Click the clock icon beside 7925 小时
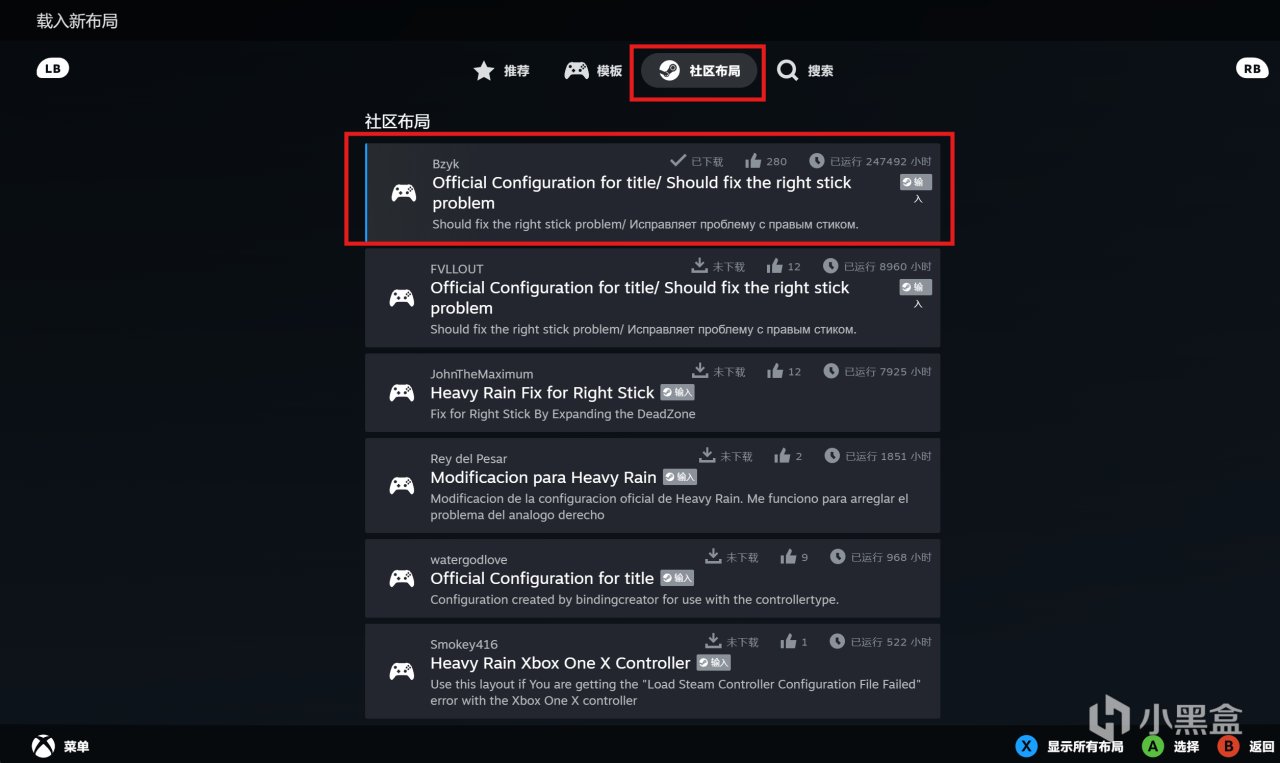Screen dimensions: 1280x763 831,371
